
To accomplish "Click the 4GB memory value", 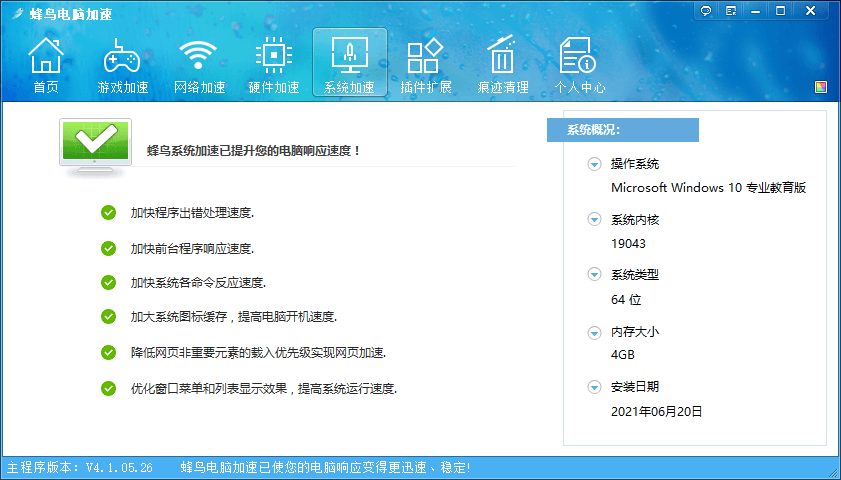I will [623, 355].
